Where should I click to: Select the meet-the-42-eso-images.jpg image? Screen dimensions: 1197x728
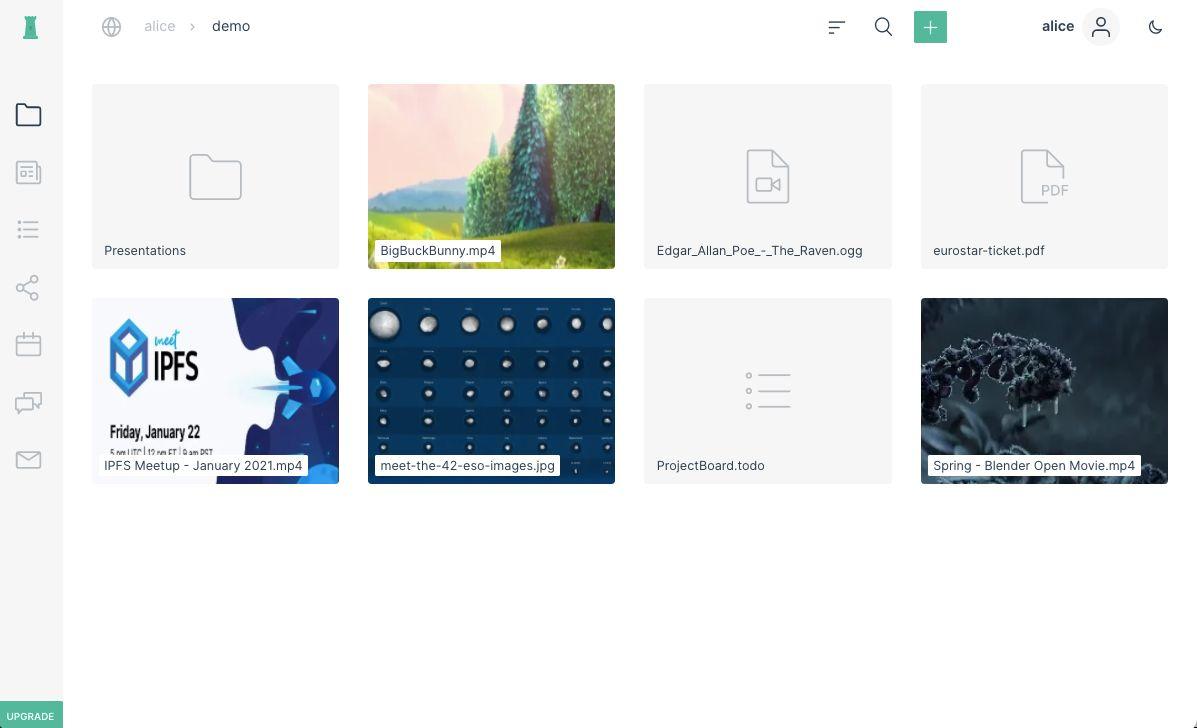tap(491, 391)
